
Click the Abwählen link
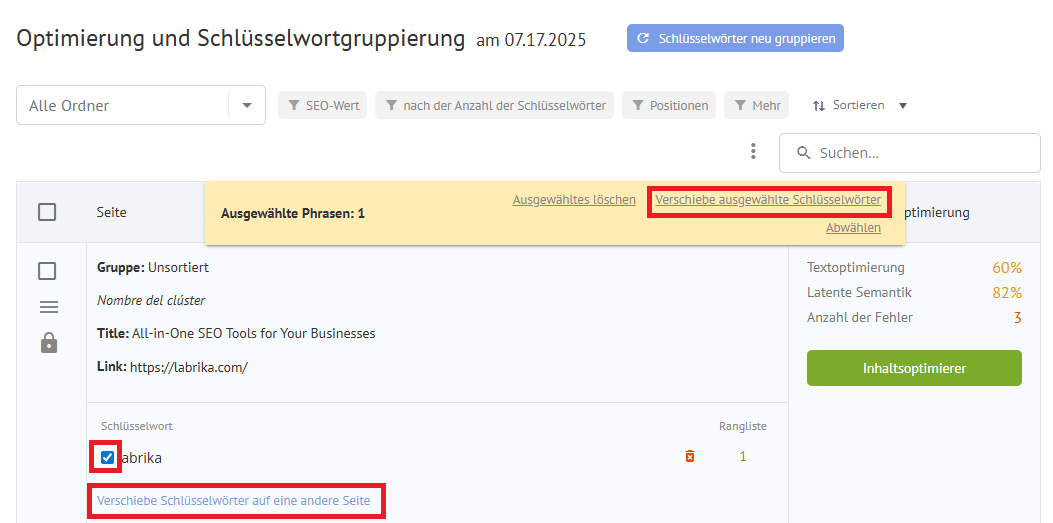pyautogui.click(x=853, y=228)
